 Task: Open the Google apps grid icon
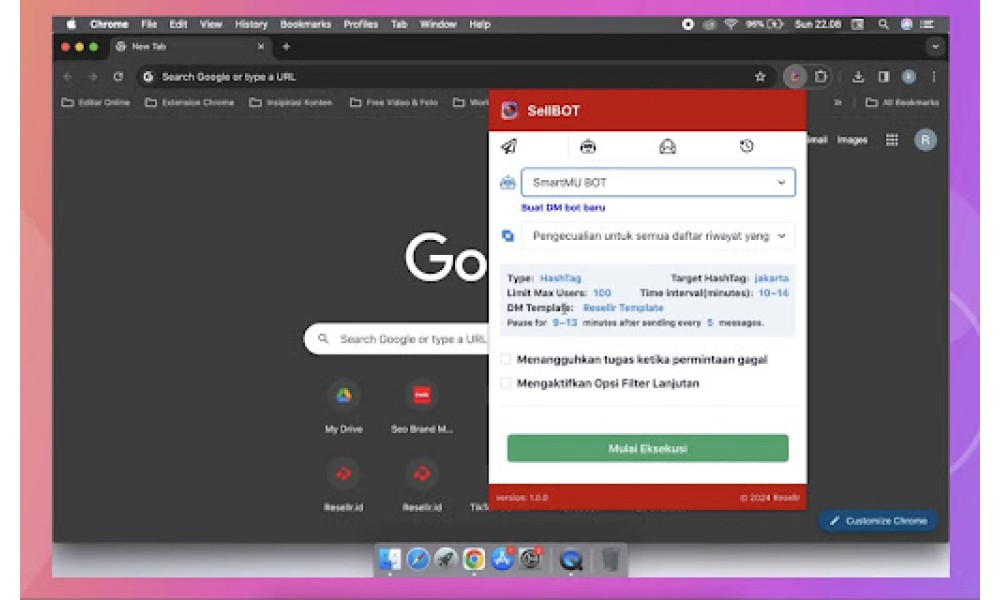pos(892,140)
